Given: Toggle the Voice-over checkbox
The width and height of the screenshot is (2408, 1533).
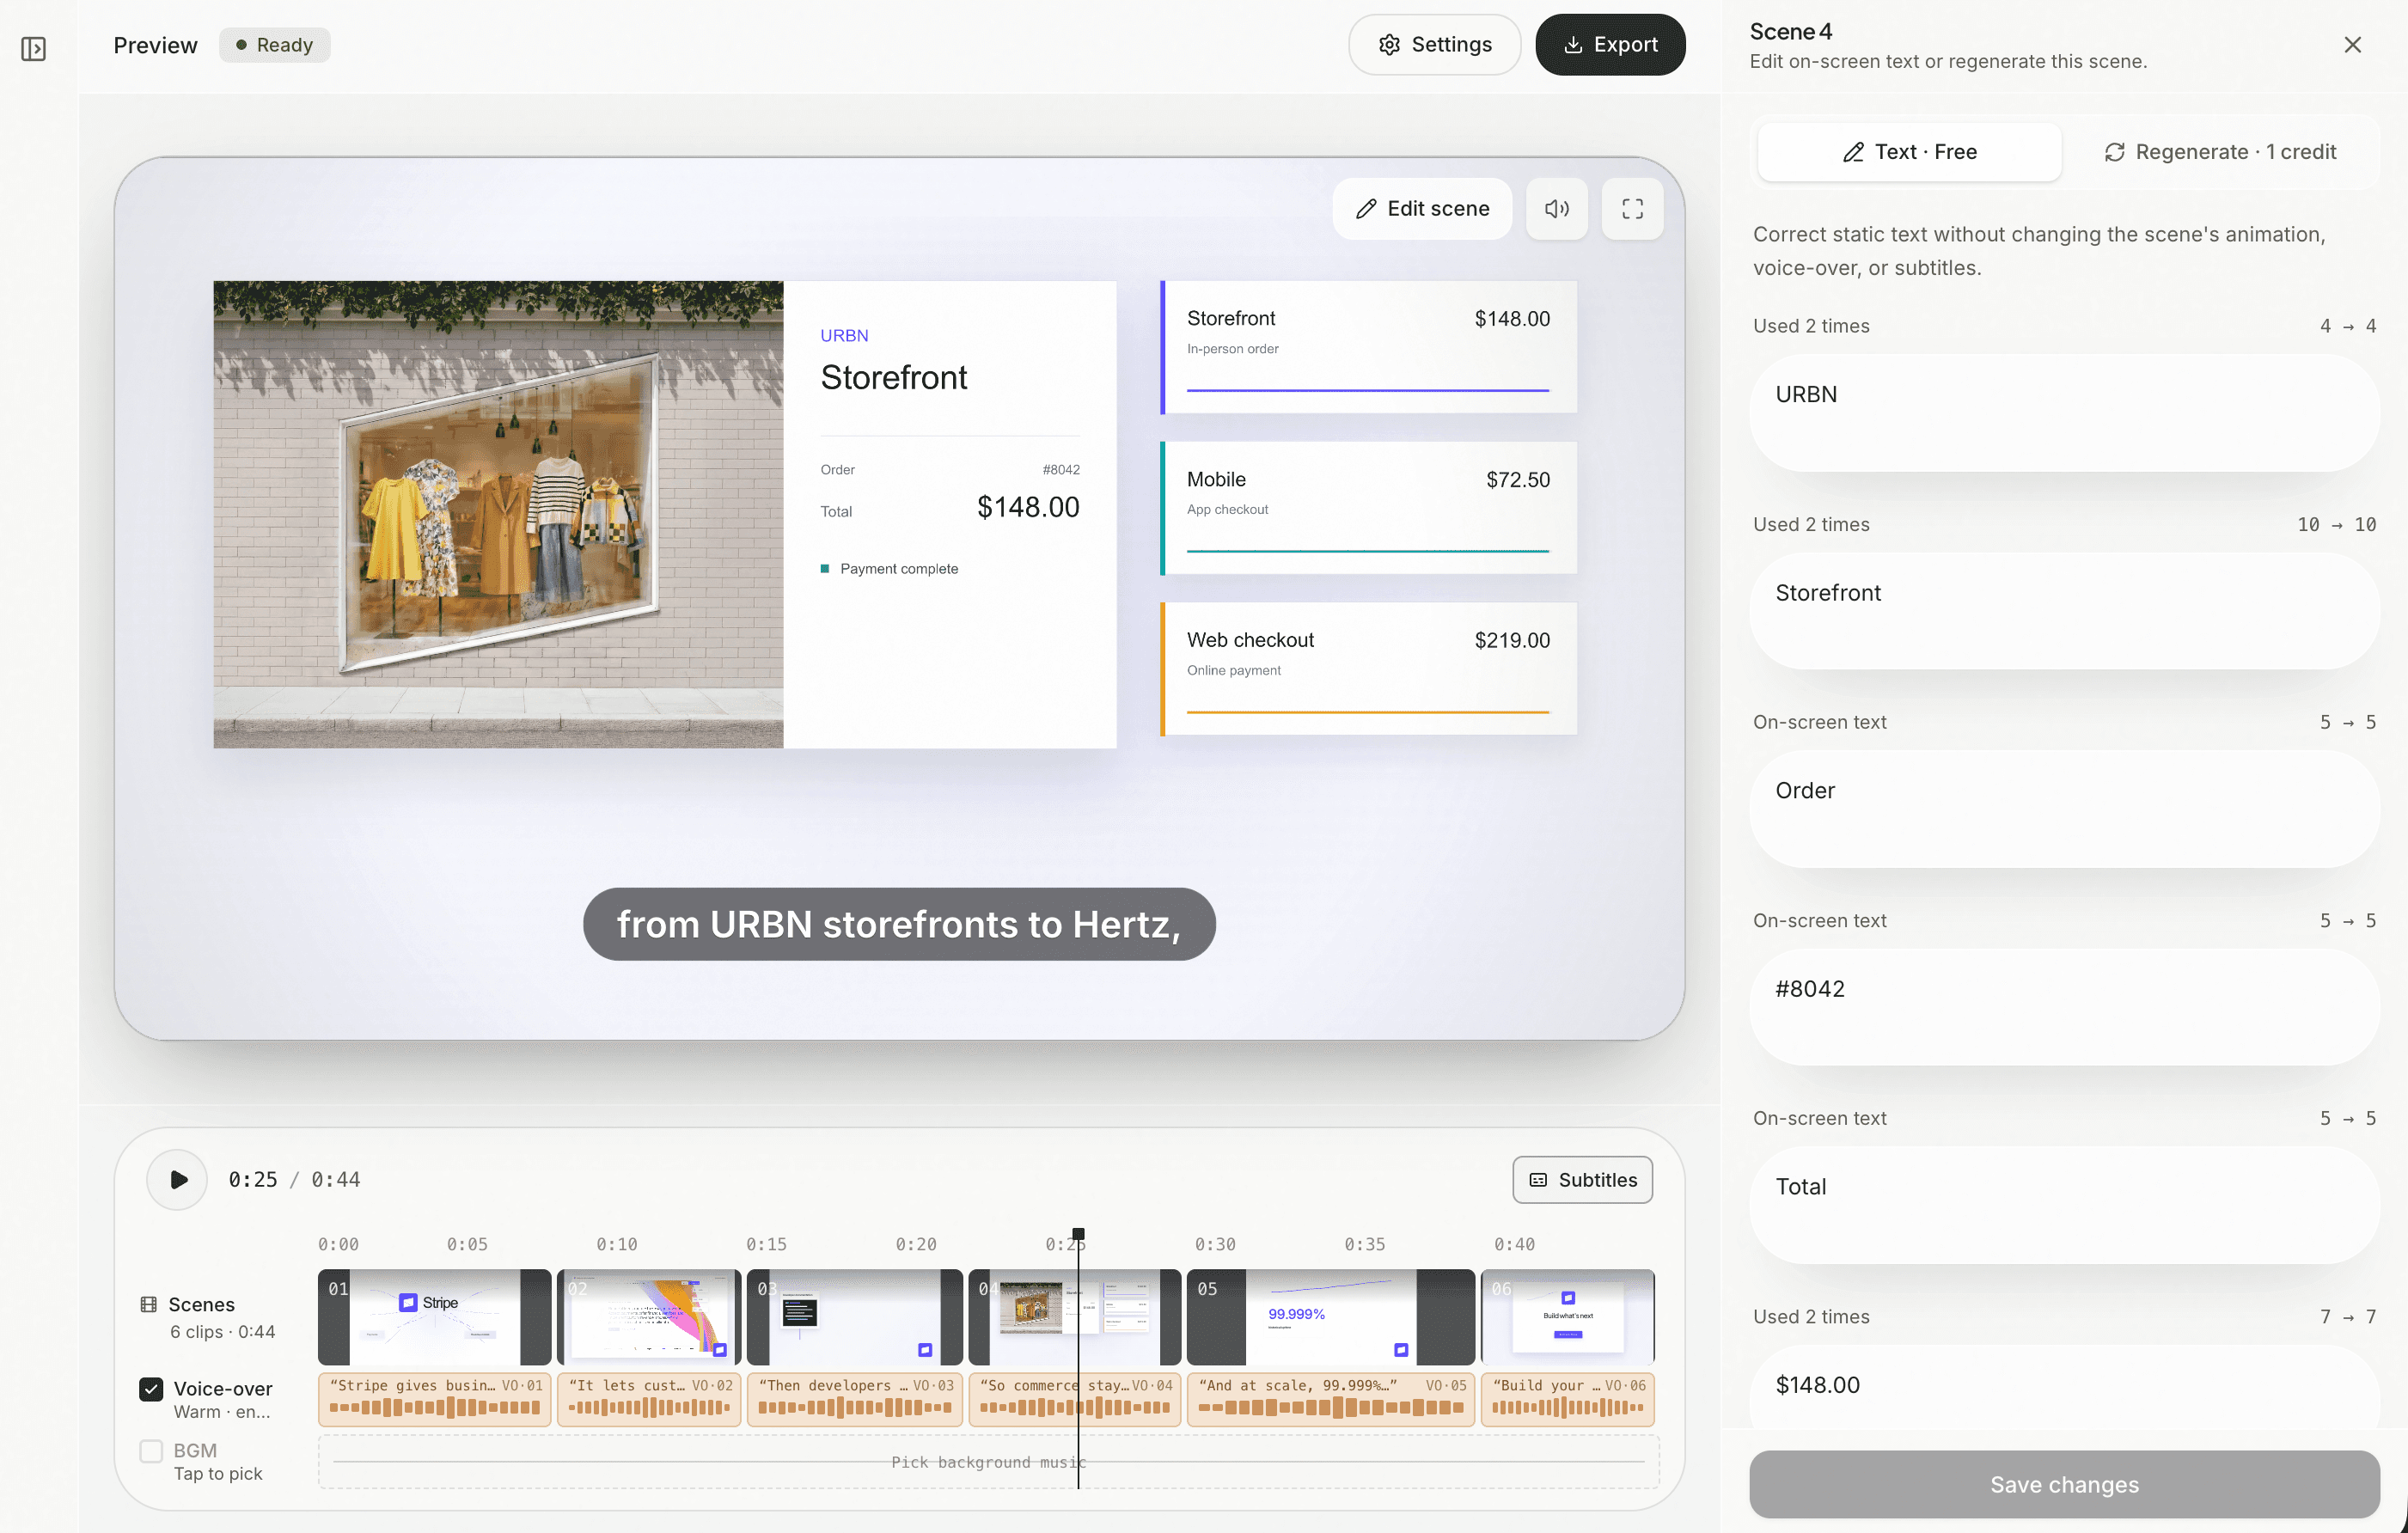Looking at the screenshot, I should pyautogui.click(x=151, y=1389).
